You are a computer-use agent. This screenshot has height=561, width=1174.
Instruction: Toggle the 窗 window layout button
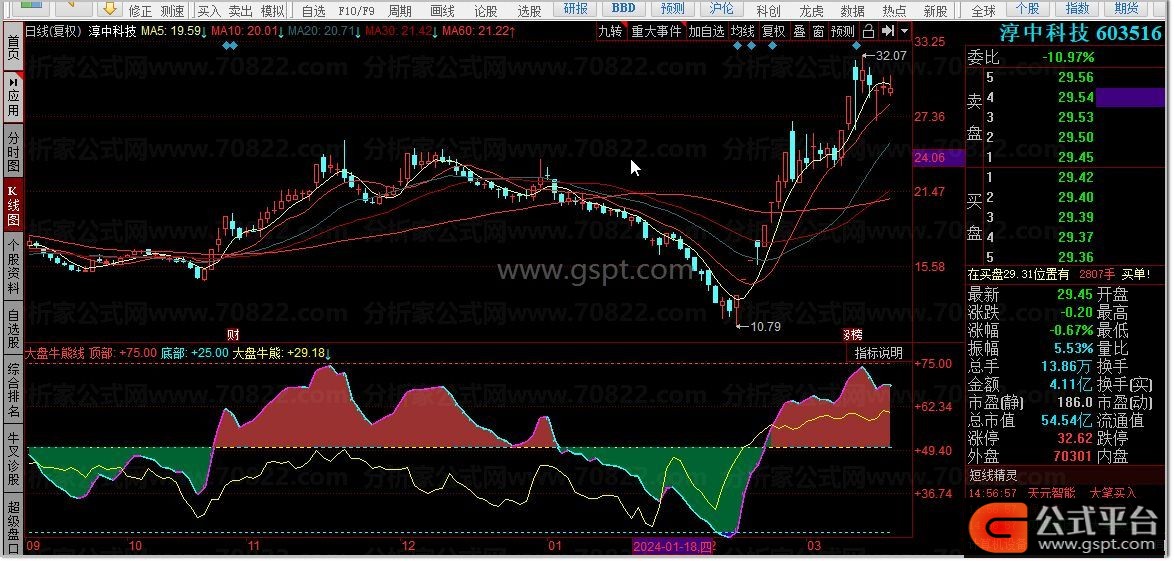[x=818, y=31]
